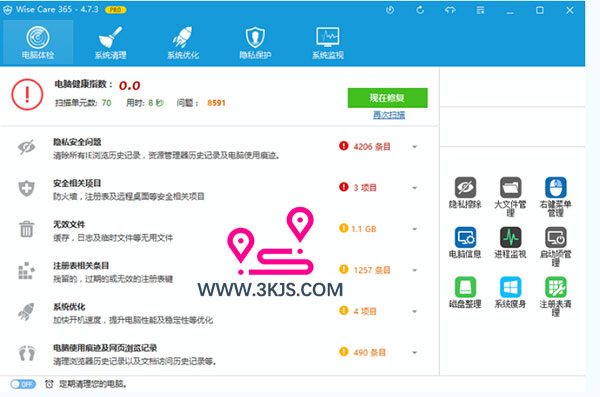The height and width of the screenshot is (397, 600).
Task: Click the trash can icon of 无效文件
Action: [x=26, y=229]
